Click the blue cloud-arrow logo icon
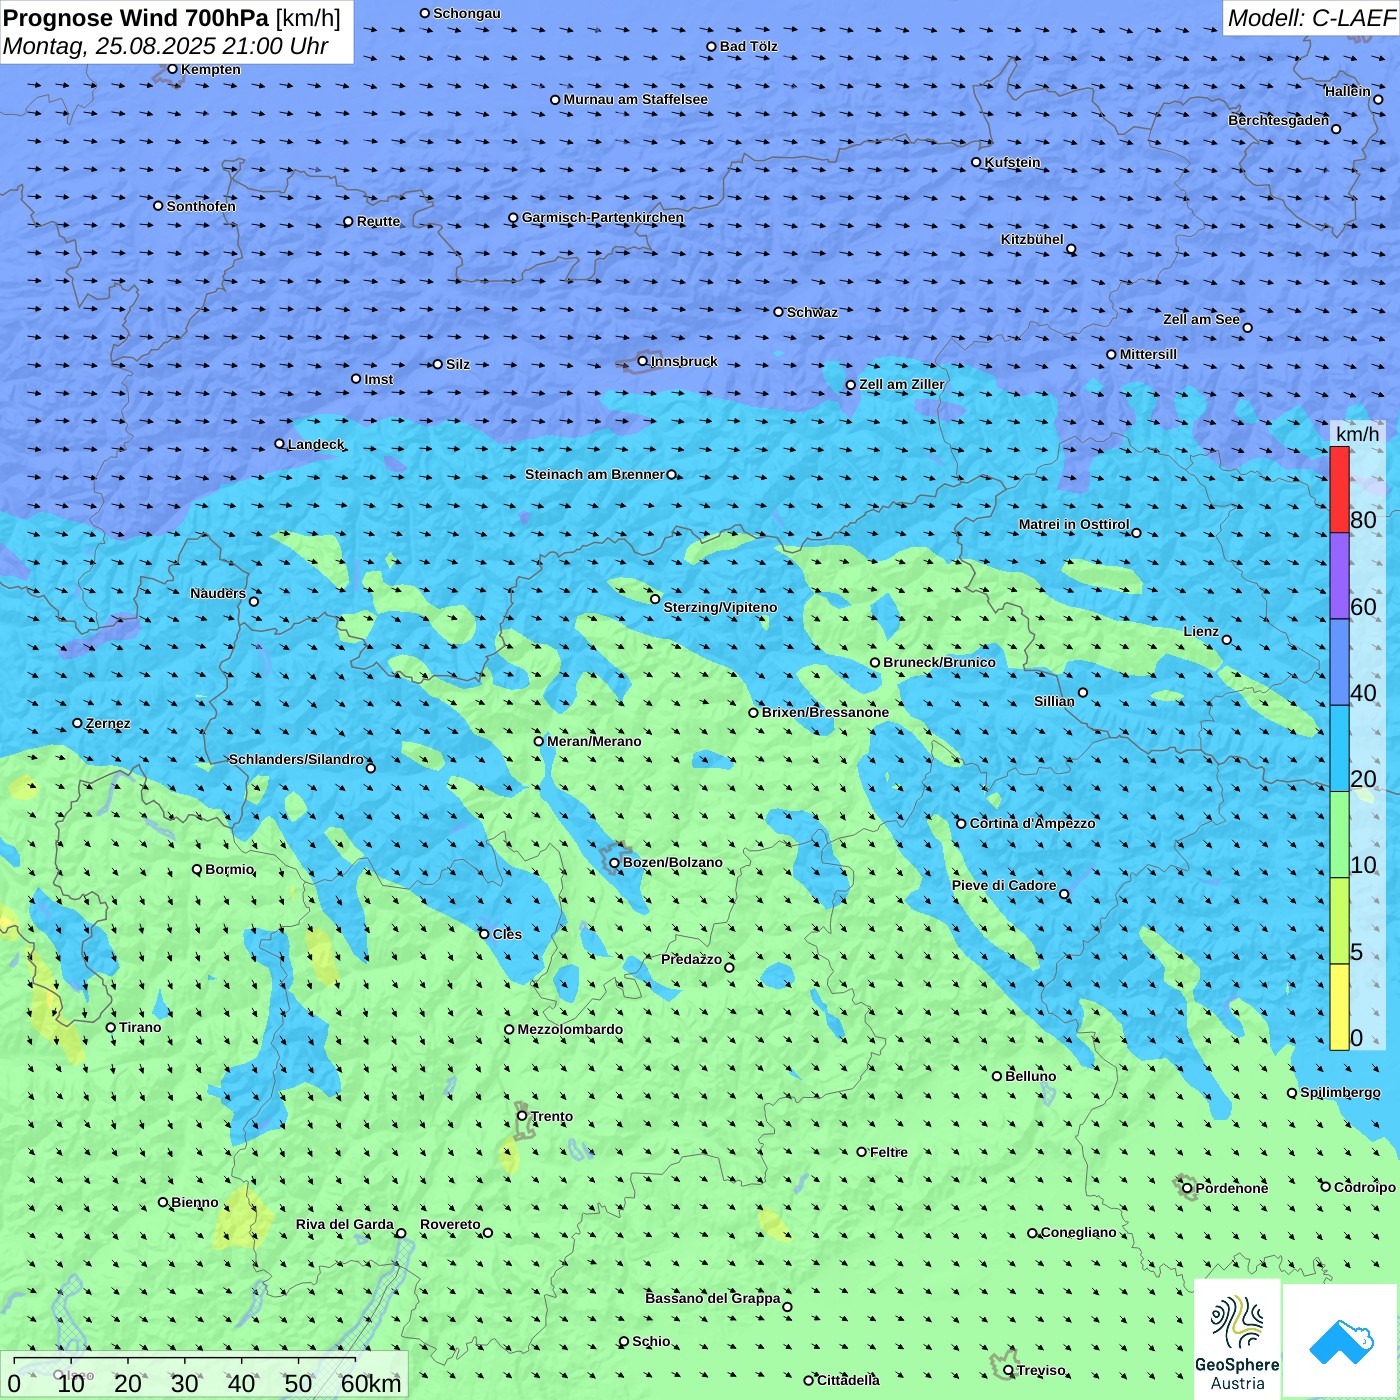 click(x=1341, y=1341)
